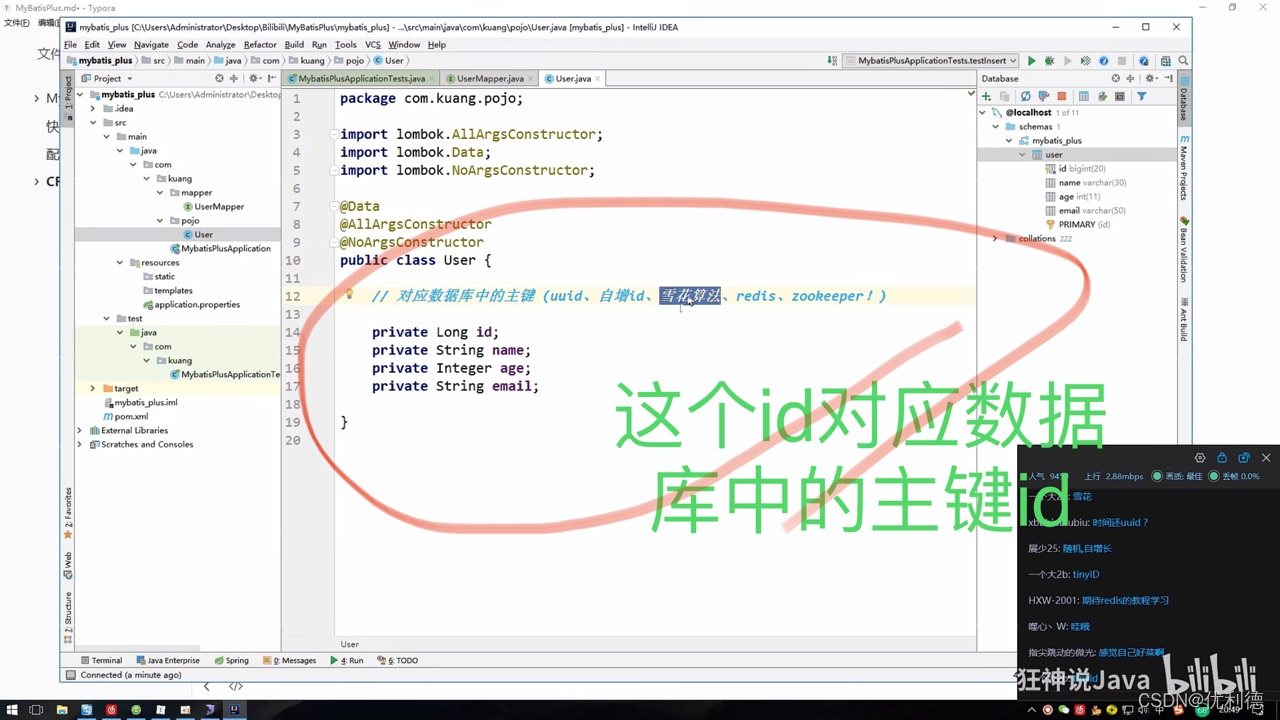Open run configuration dropdown testInsert
The image size is (1280, 720).
tap(930, 61)
